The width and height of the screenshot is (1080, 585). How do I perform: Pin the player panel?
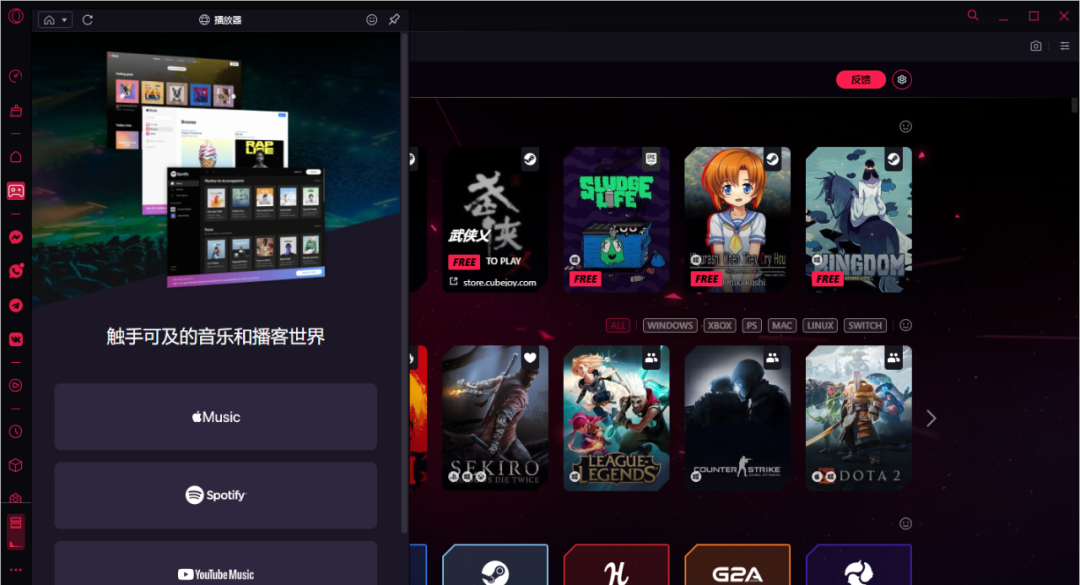pyautogui.click(x=394, y=19)
